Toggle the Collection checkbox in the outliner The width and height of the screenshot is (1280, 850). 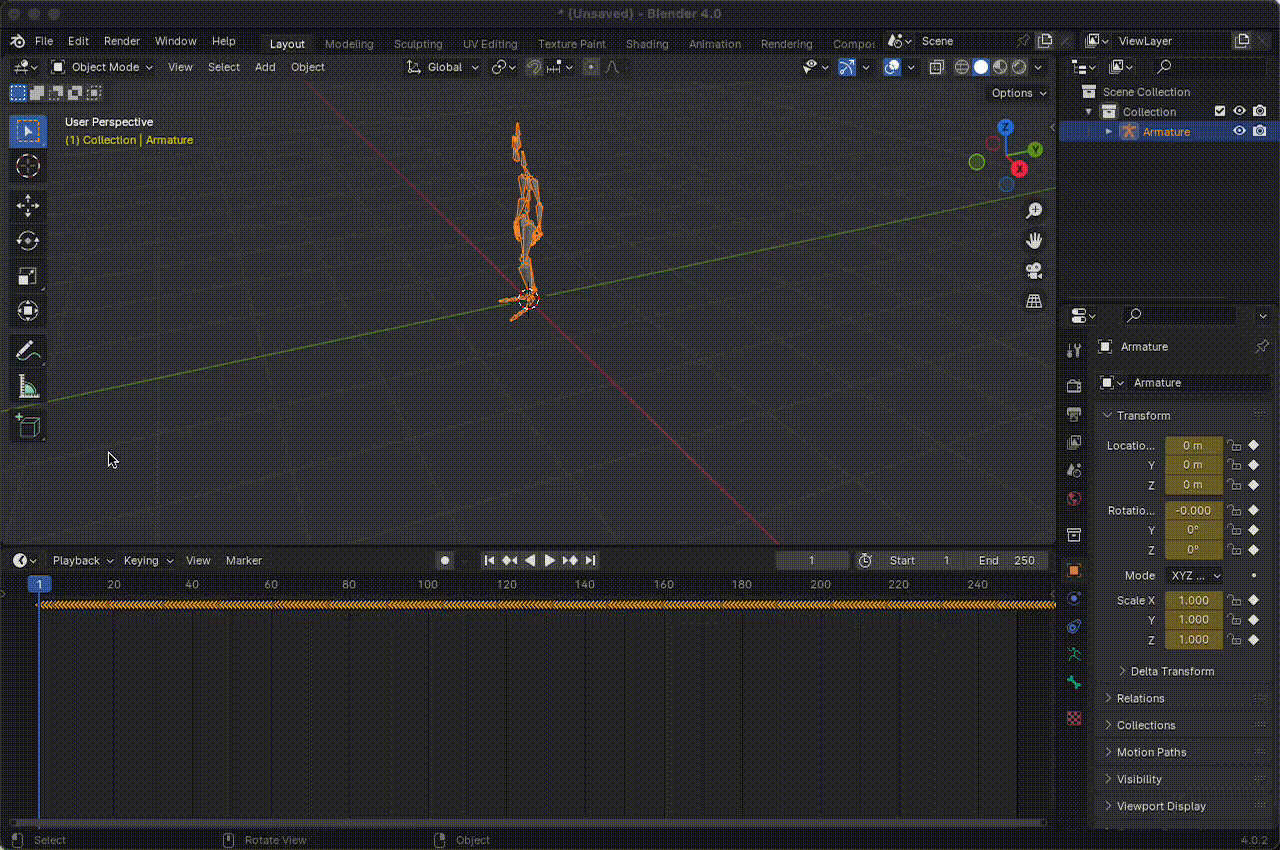point(1221,111)
